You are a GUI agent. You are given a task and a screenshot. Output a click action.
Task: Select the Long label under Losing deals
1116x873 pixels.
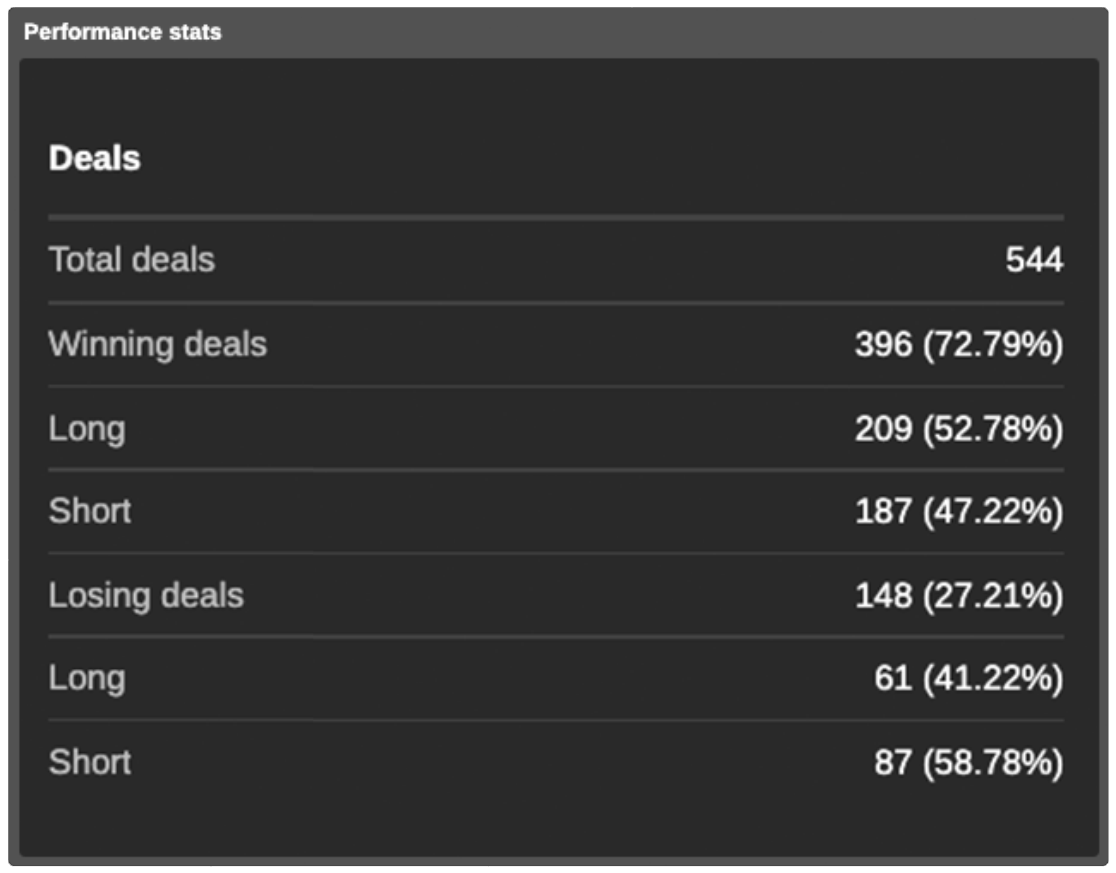point(87,678)
